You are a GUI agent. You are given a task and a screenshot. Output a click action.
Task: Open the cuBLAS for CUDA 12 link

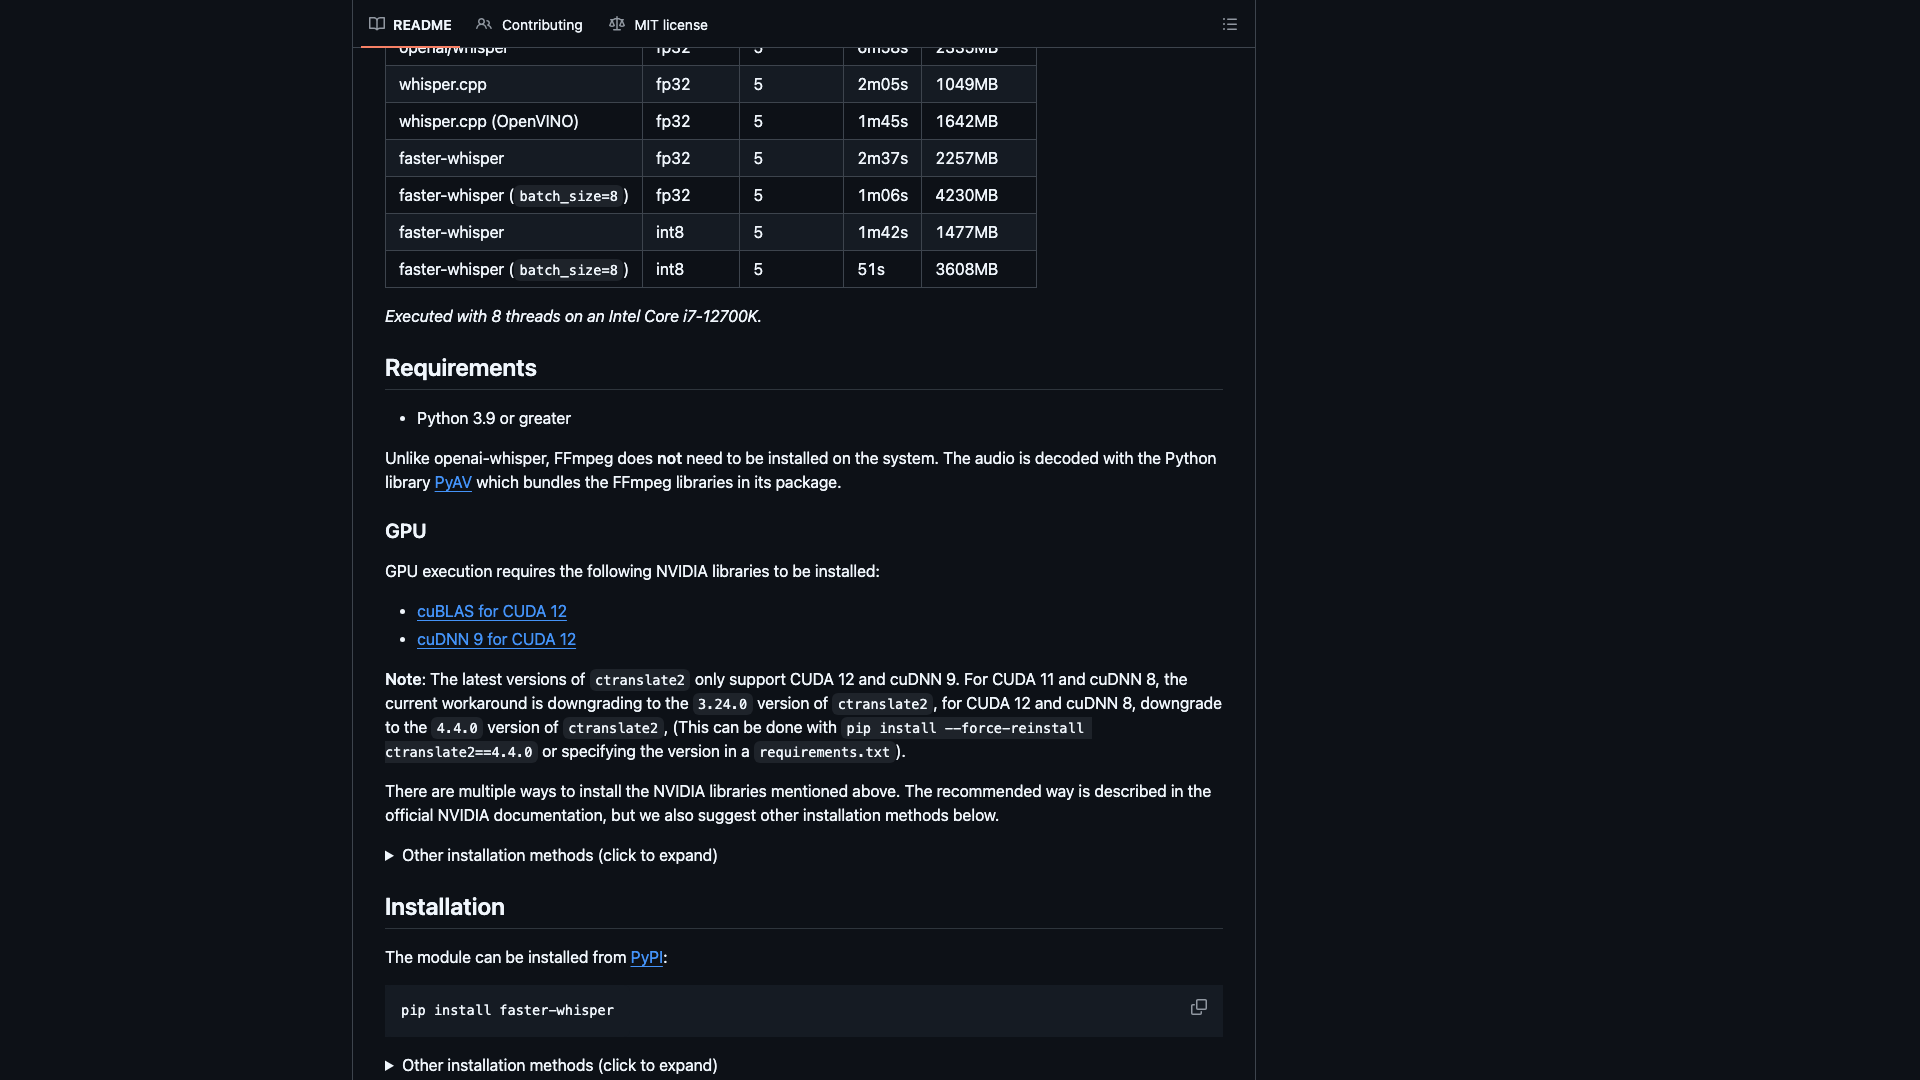click(492, 611)
